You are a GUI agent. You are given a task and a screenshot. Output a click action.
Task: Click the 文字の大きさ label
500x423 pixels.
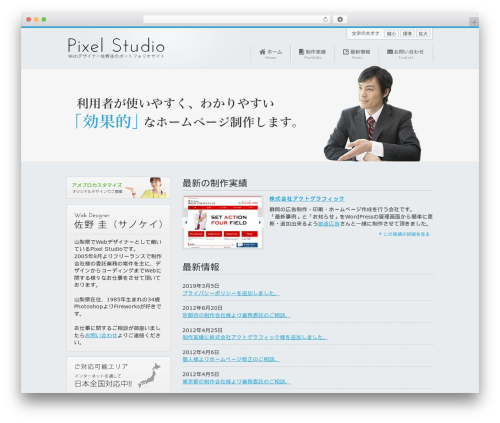[365, 33]
